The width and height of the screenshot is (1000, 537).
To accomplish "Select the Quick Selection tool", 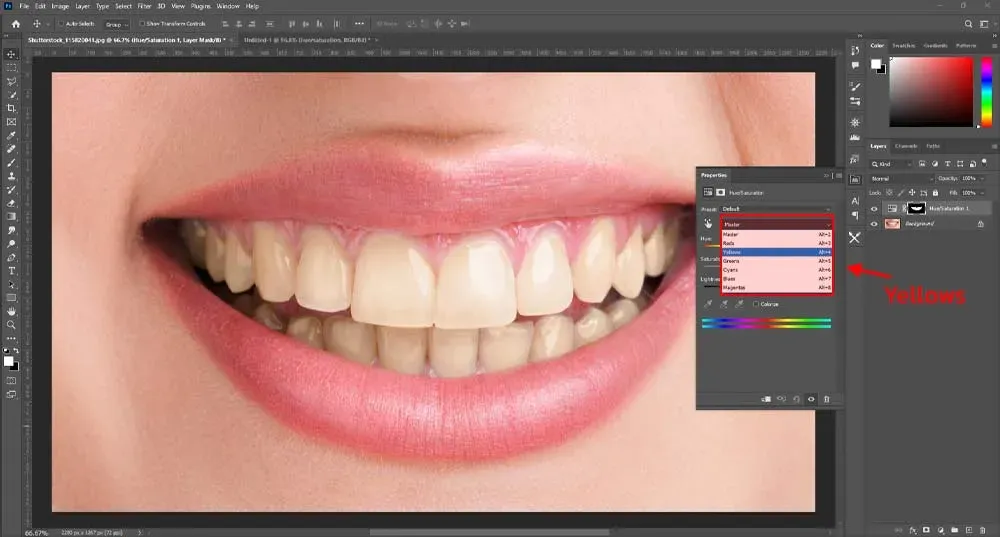I will pos(11,95).
